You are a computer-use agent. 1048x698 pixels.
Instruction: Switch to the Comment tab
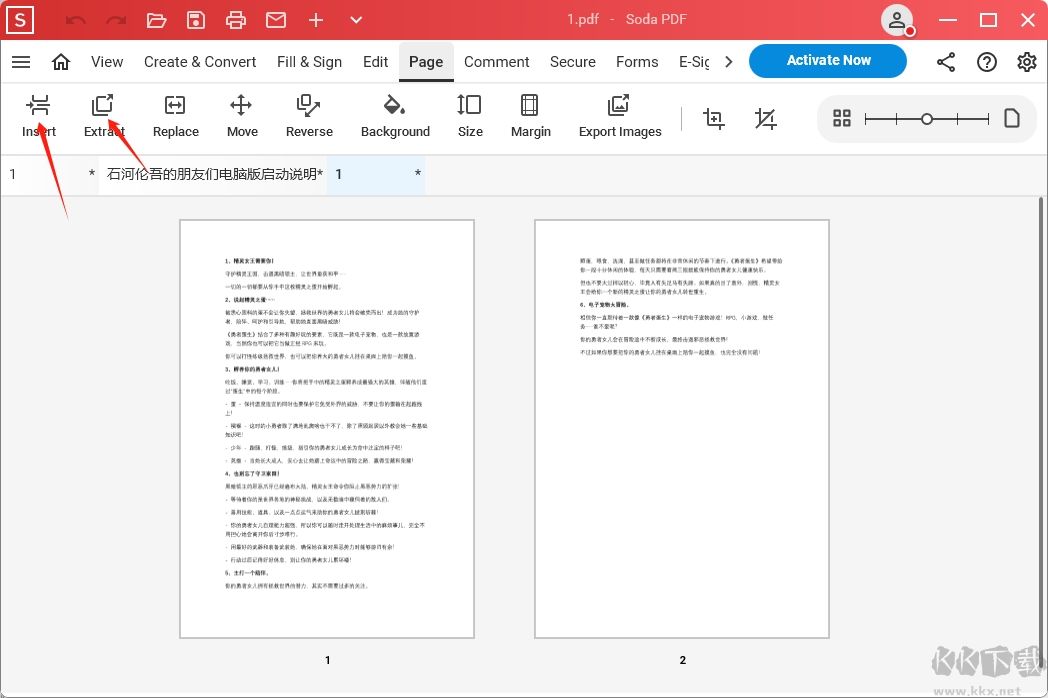[x=496, y=61]
